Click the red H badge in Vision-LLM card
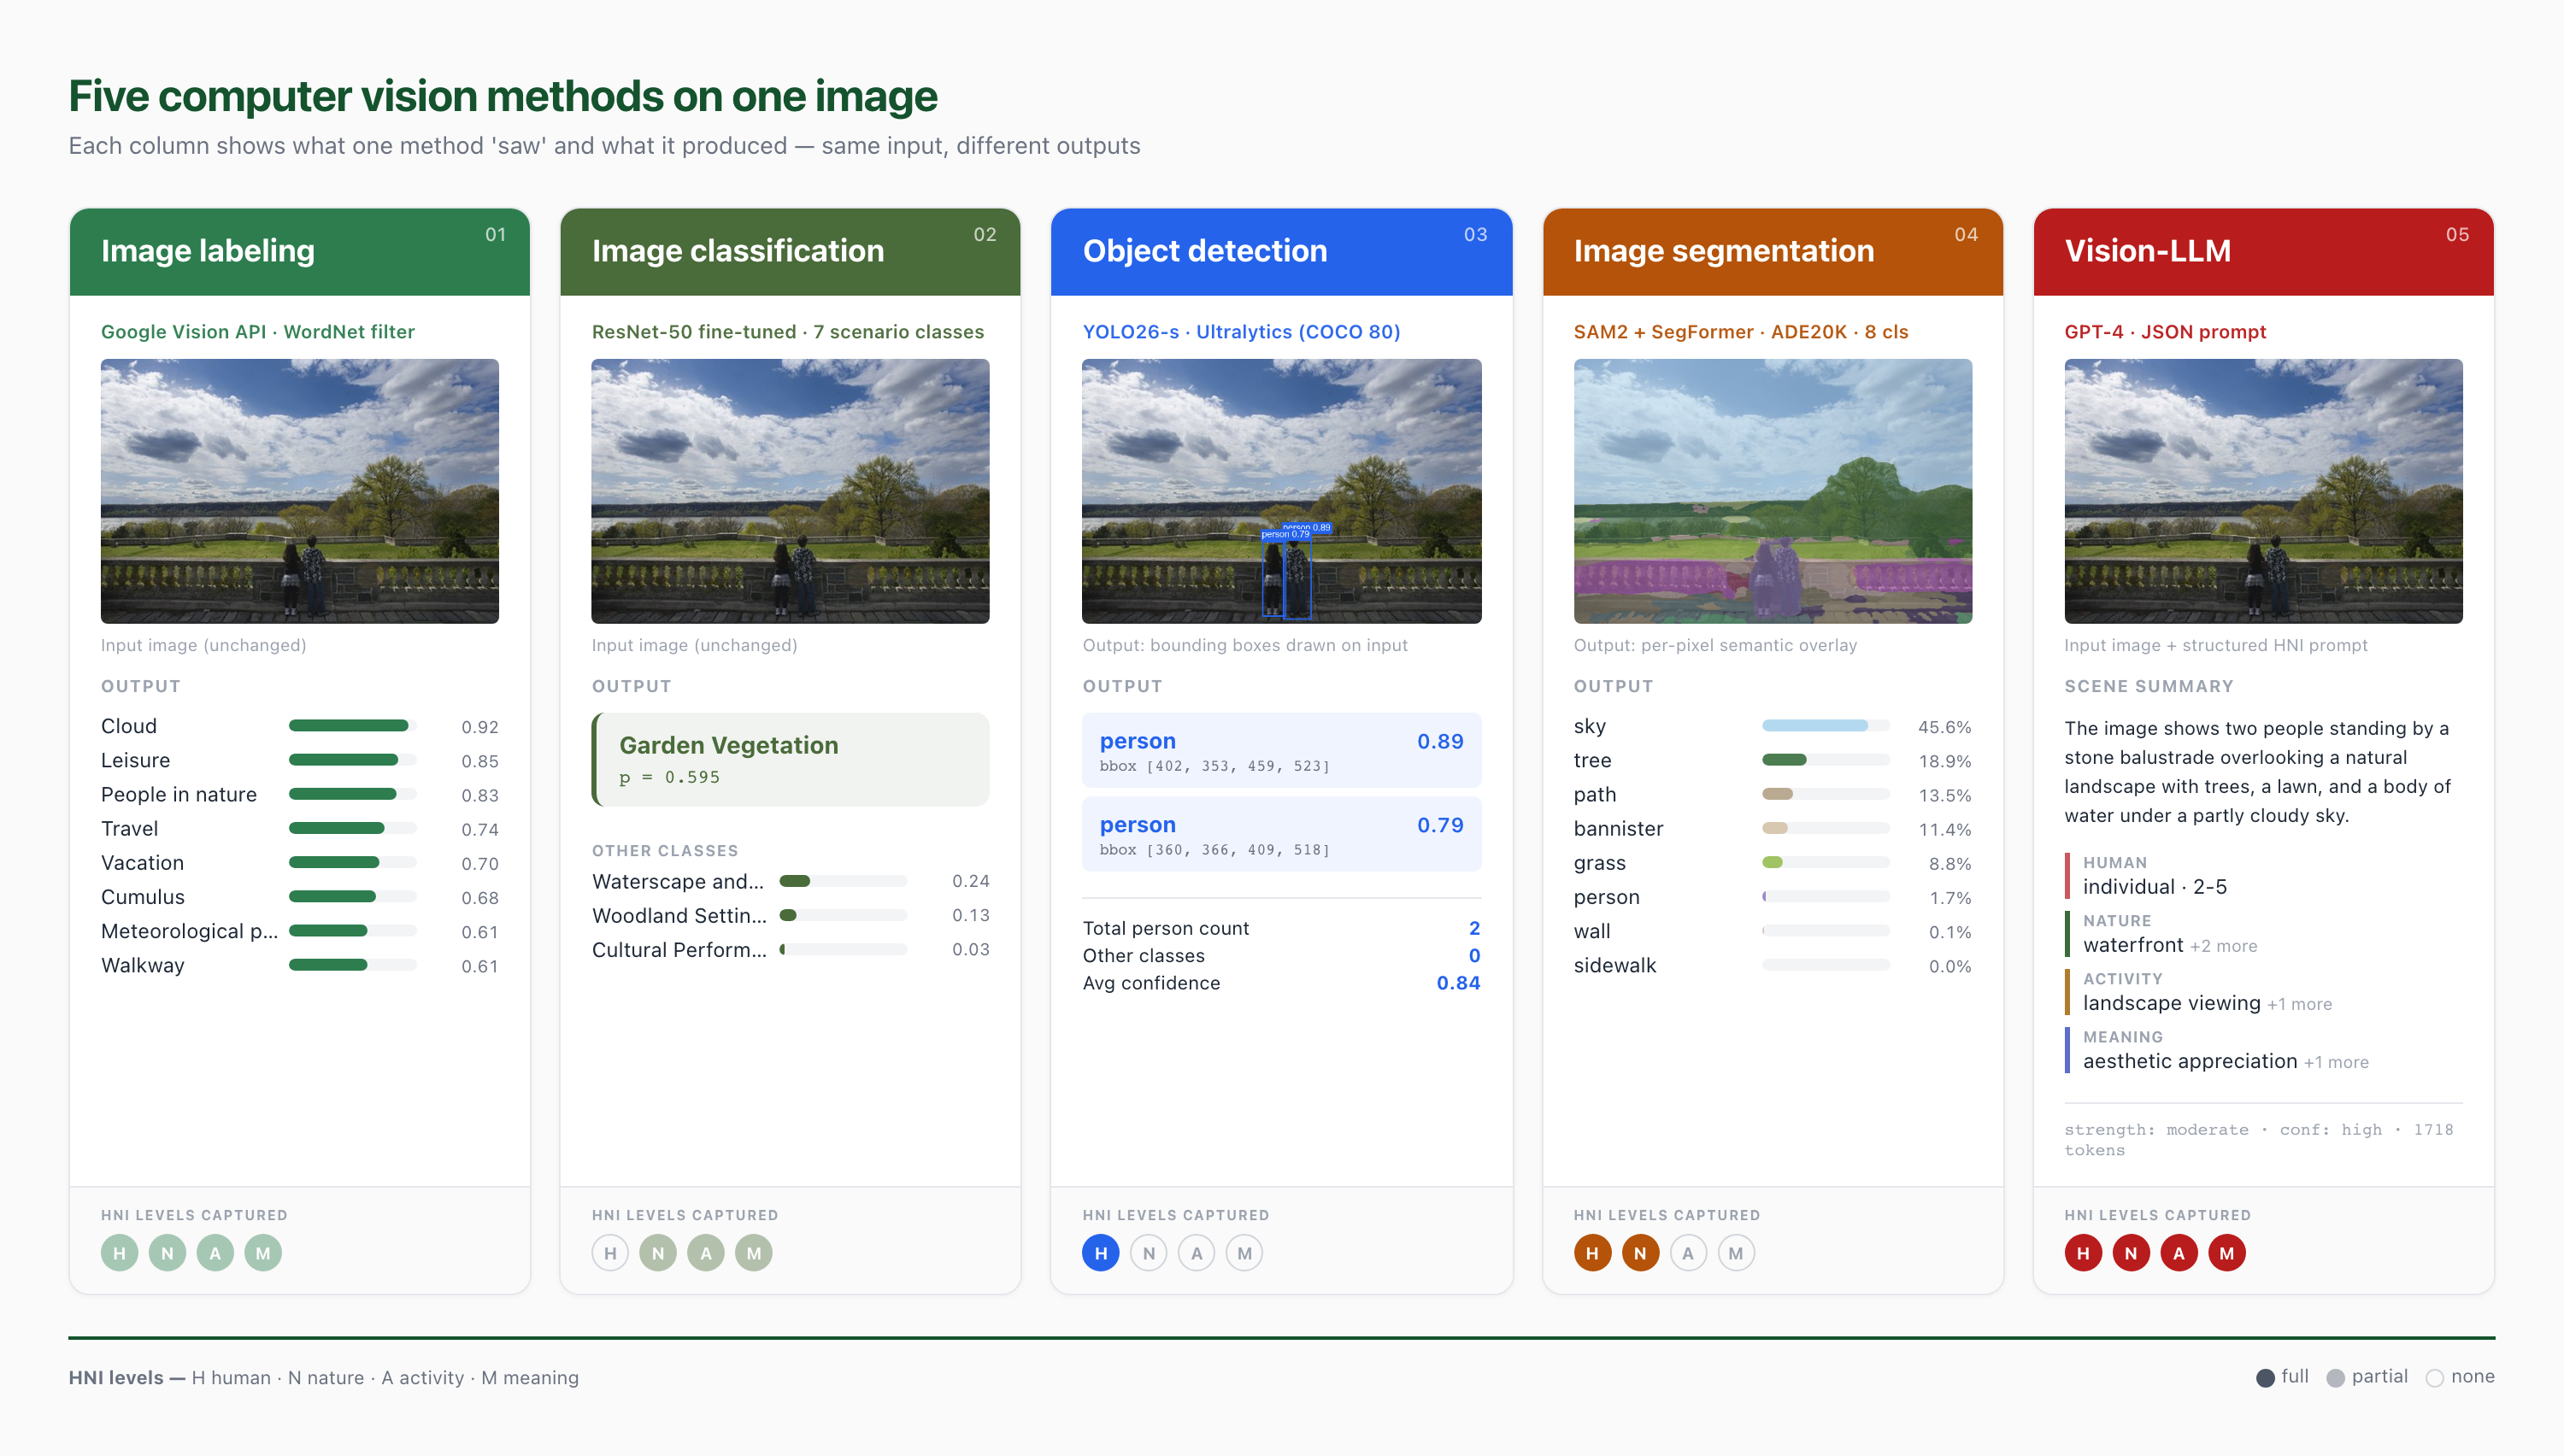Viewport: 2564px width, 1456px height. click(x=2084, y=1253)
